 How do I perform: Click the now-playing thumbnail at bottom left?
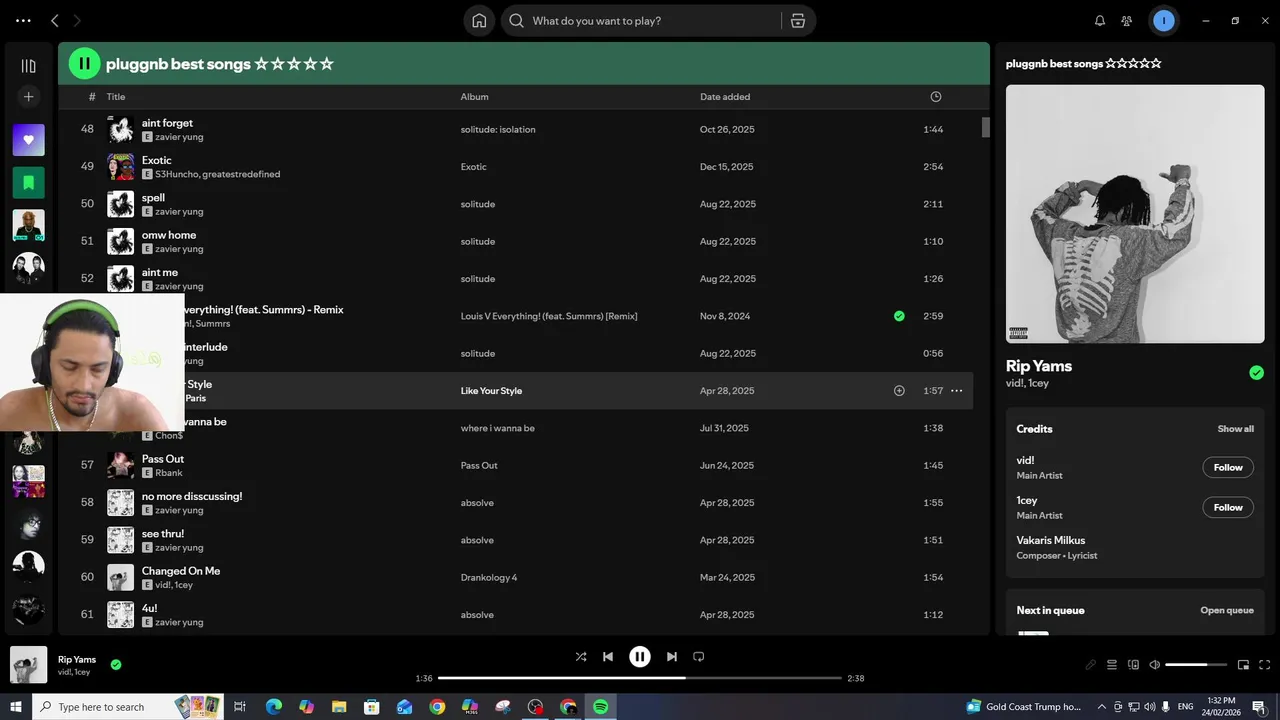[28, 665]
